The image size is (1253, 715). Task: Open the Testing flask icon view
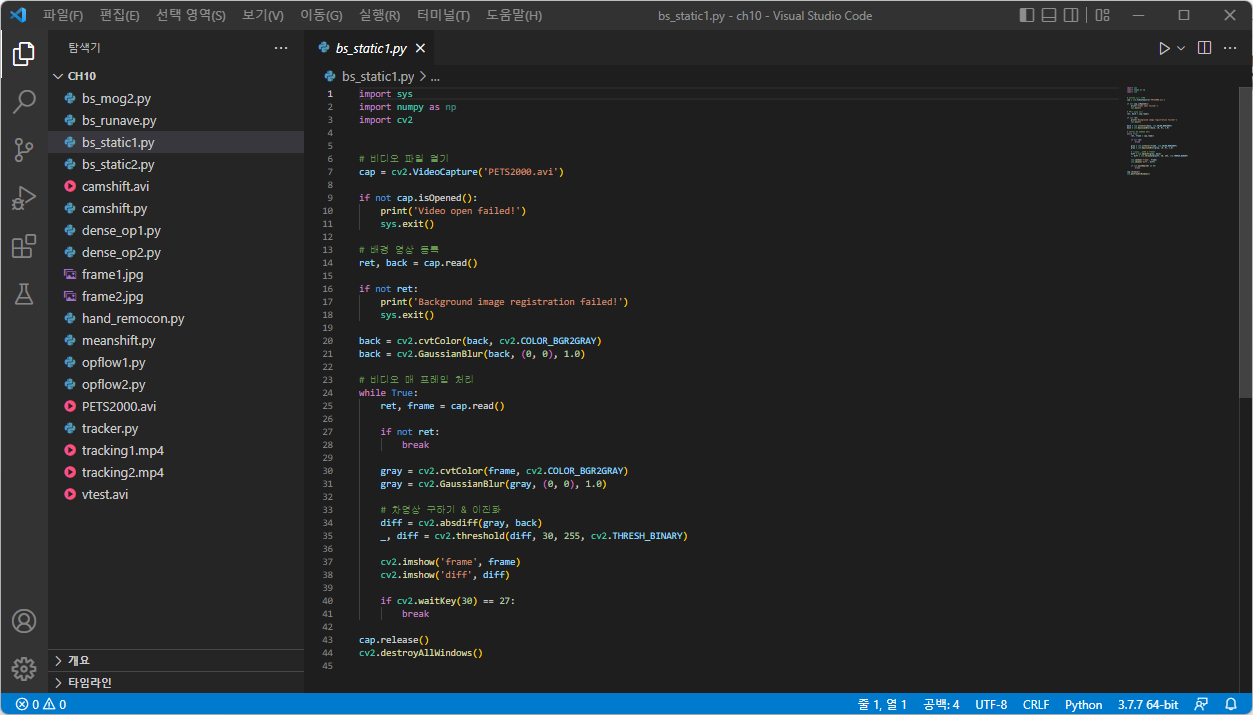(24, 294)
